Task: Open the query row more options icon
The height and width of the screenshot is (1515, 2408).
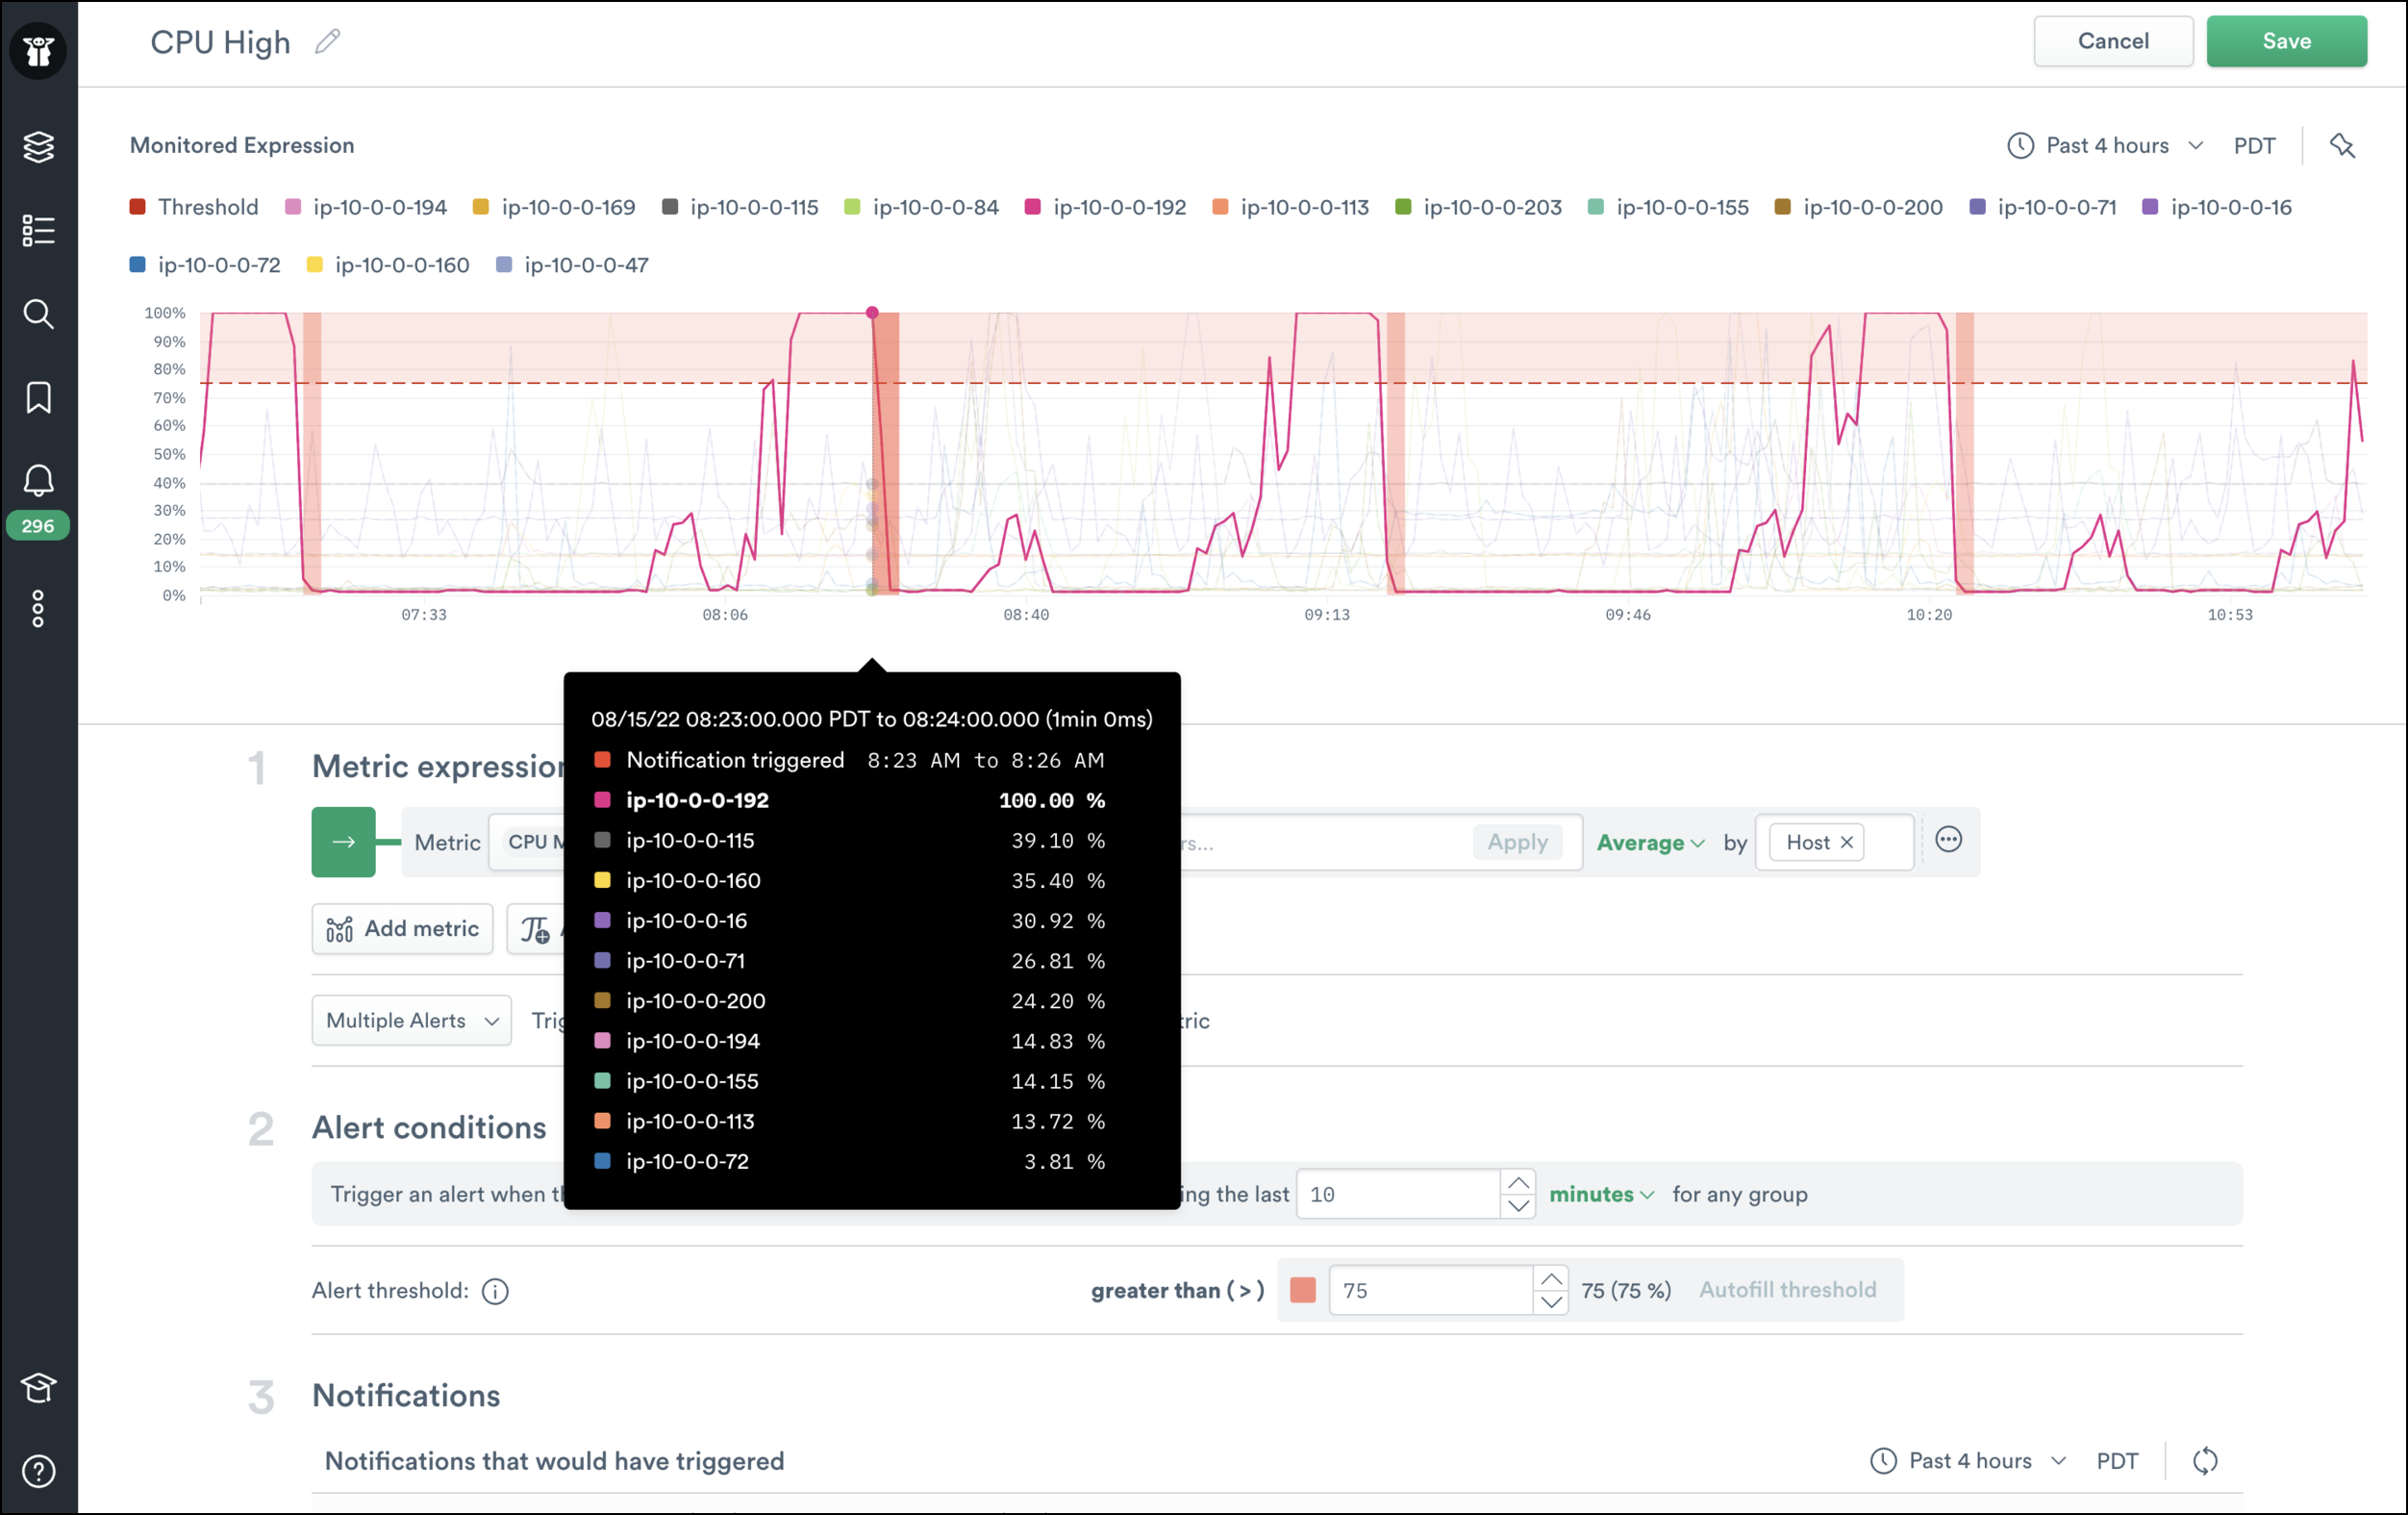Action: (1949, 840)
